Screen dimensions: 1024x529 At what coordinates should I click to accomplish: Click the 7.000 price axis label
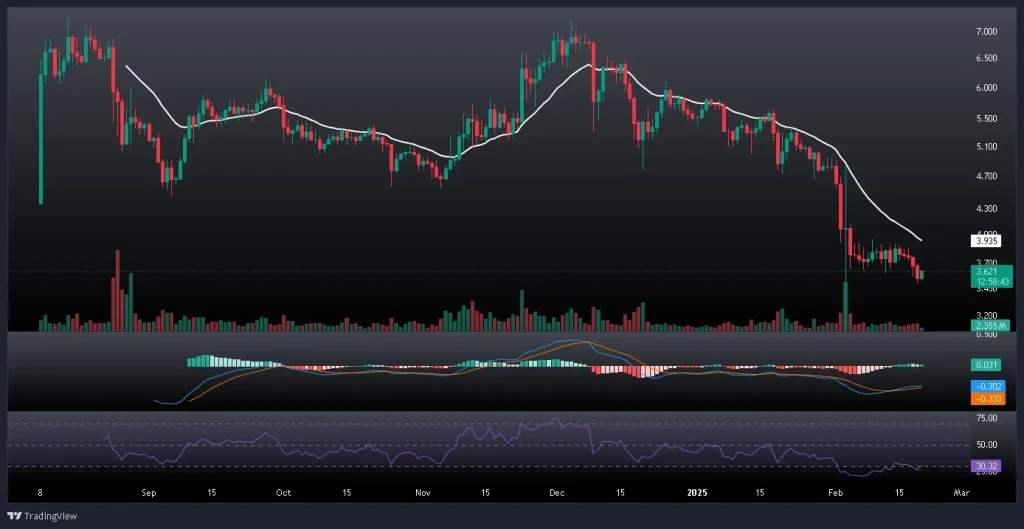987,32
